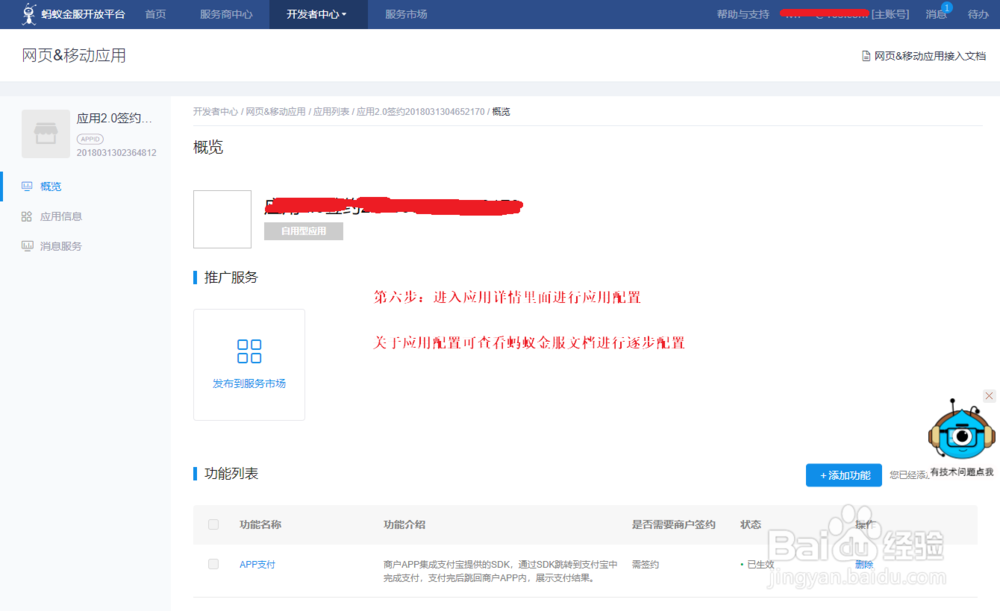This screenshot has height=611, width=1000.
Task: Click the +添加功能 button
Action: point(844,475)
